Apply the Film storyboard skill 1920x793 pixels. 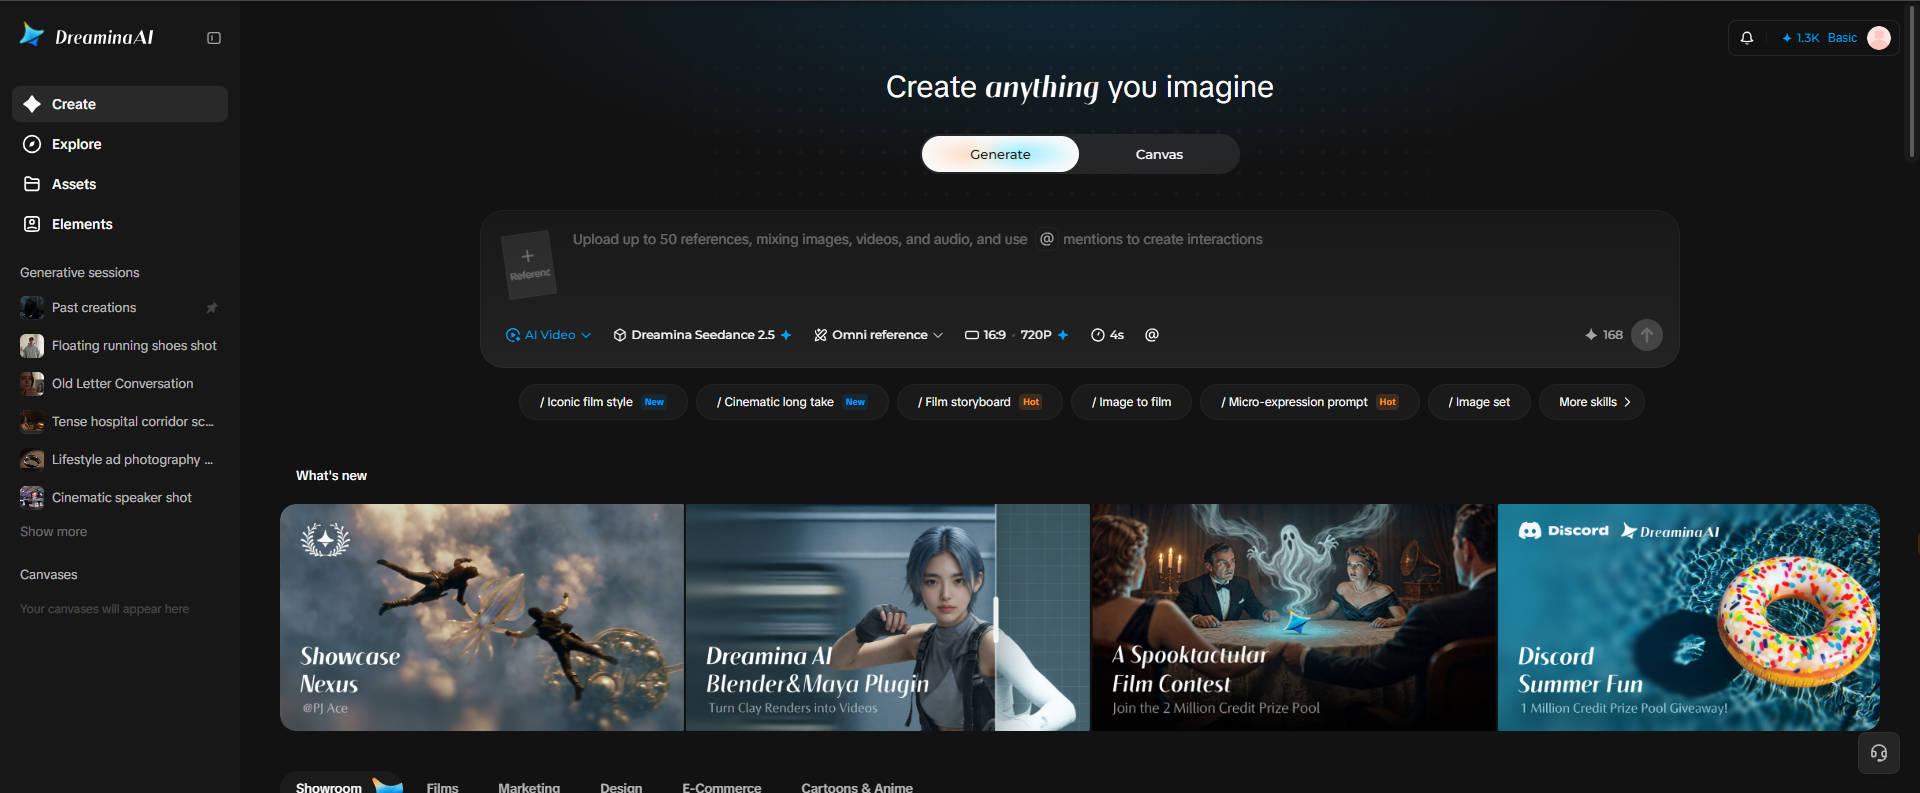980,402
